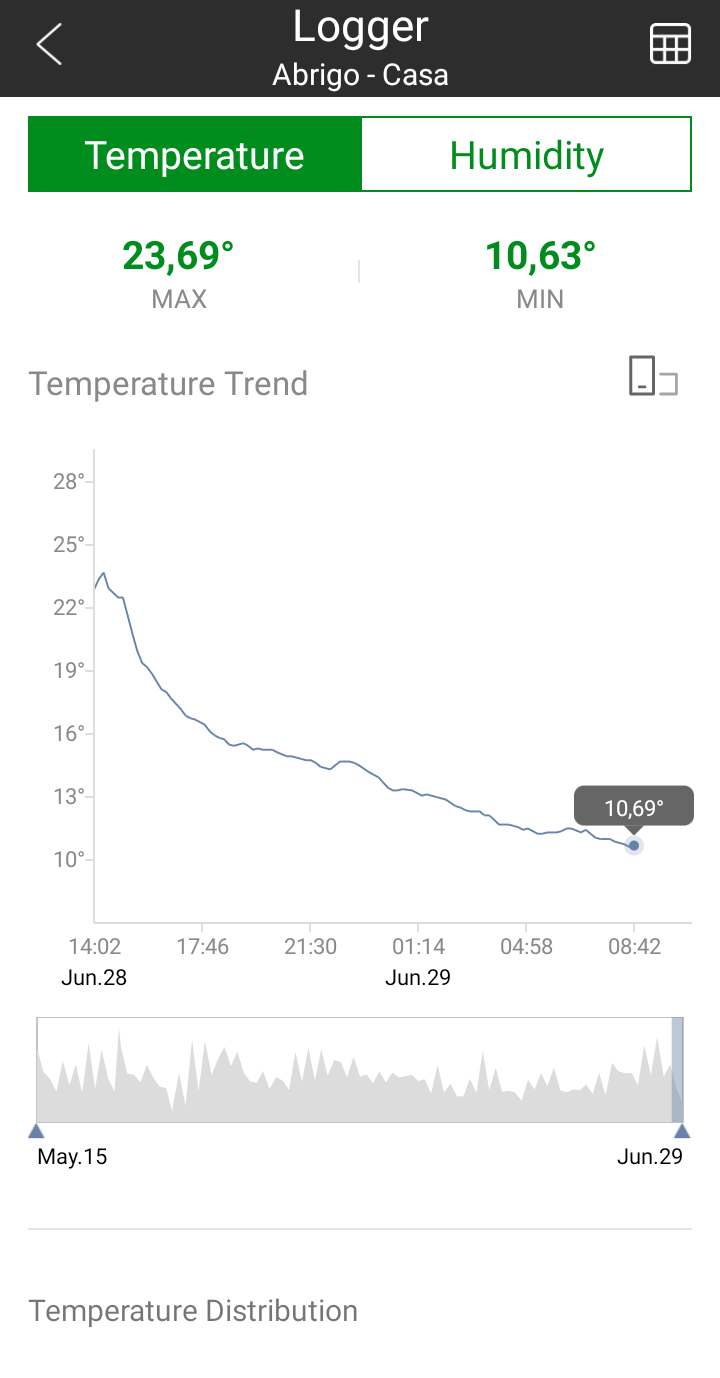Tap the Abrigo - Casa subtitle
Screen dimensions: 720x1378
coord(360,75)
